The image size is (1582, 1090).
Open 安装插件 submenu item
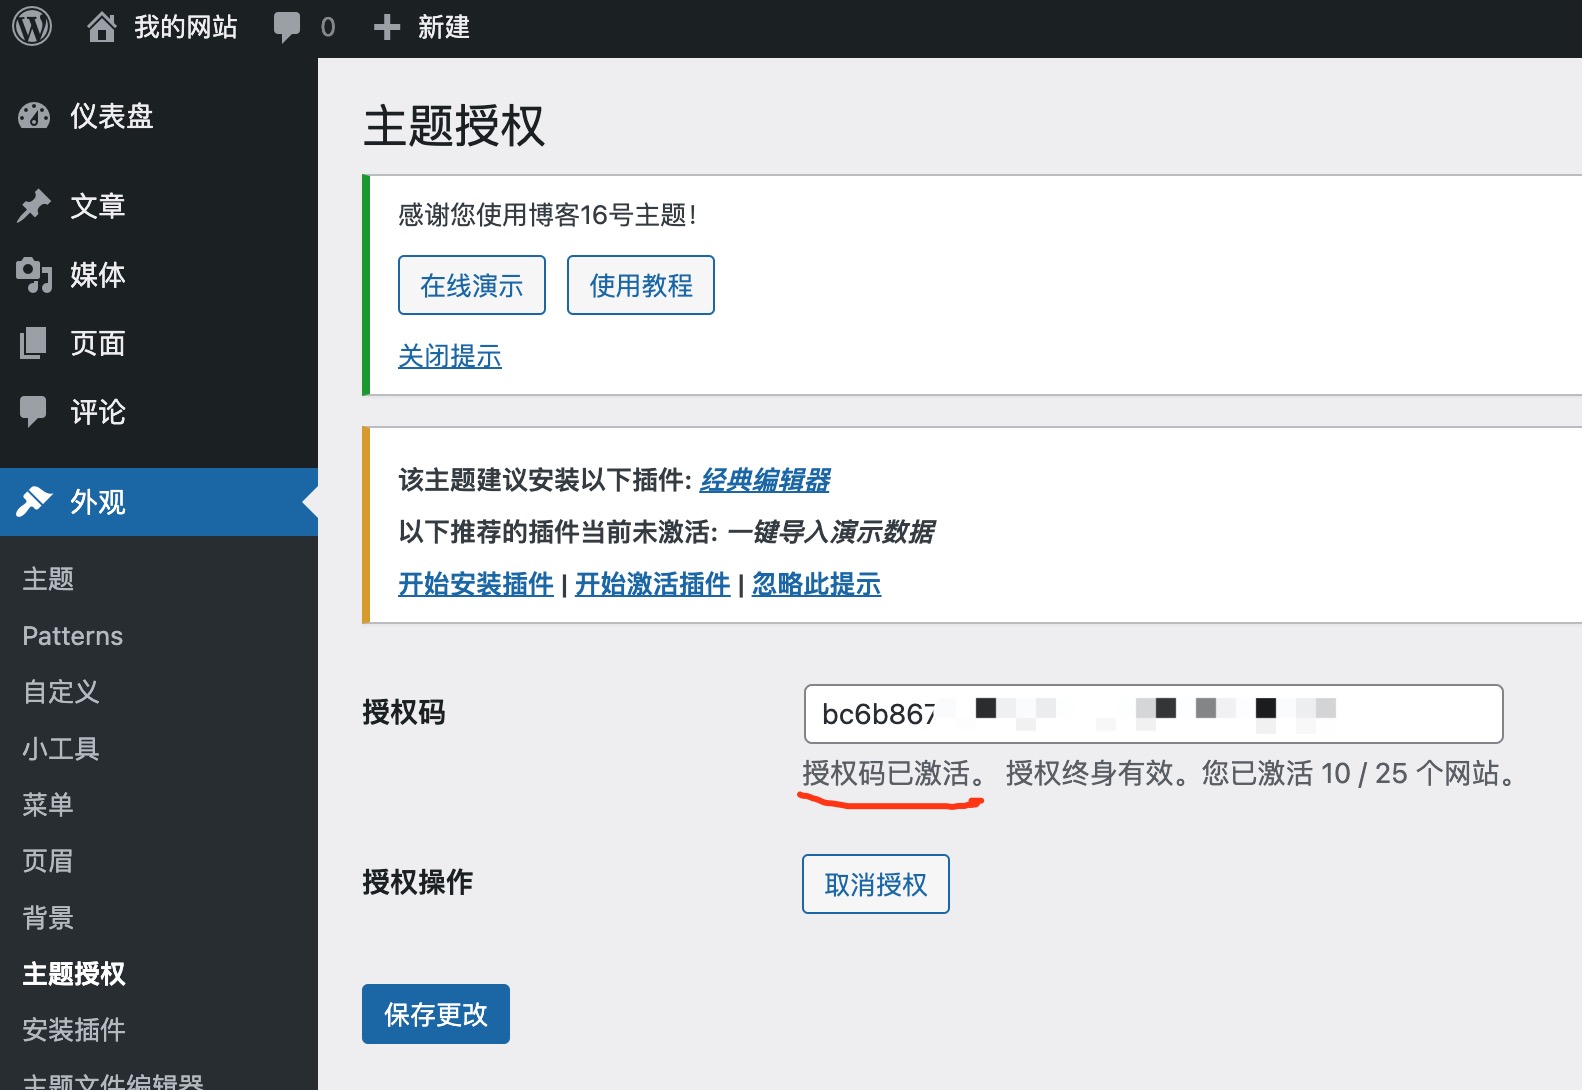point(74,1030)
